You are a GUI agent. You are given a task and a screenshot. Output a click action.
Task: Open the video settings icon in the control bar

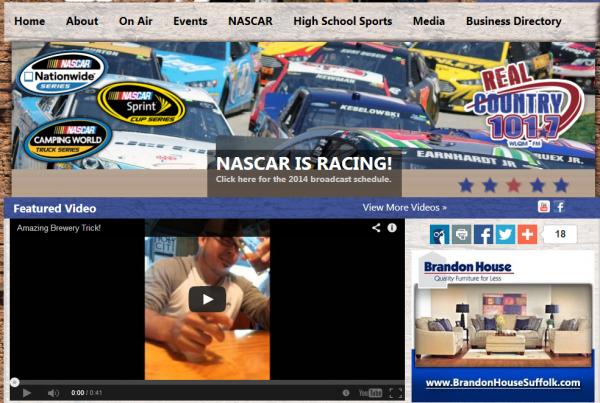[346, 393]
